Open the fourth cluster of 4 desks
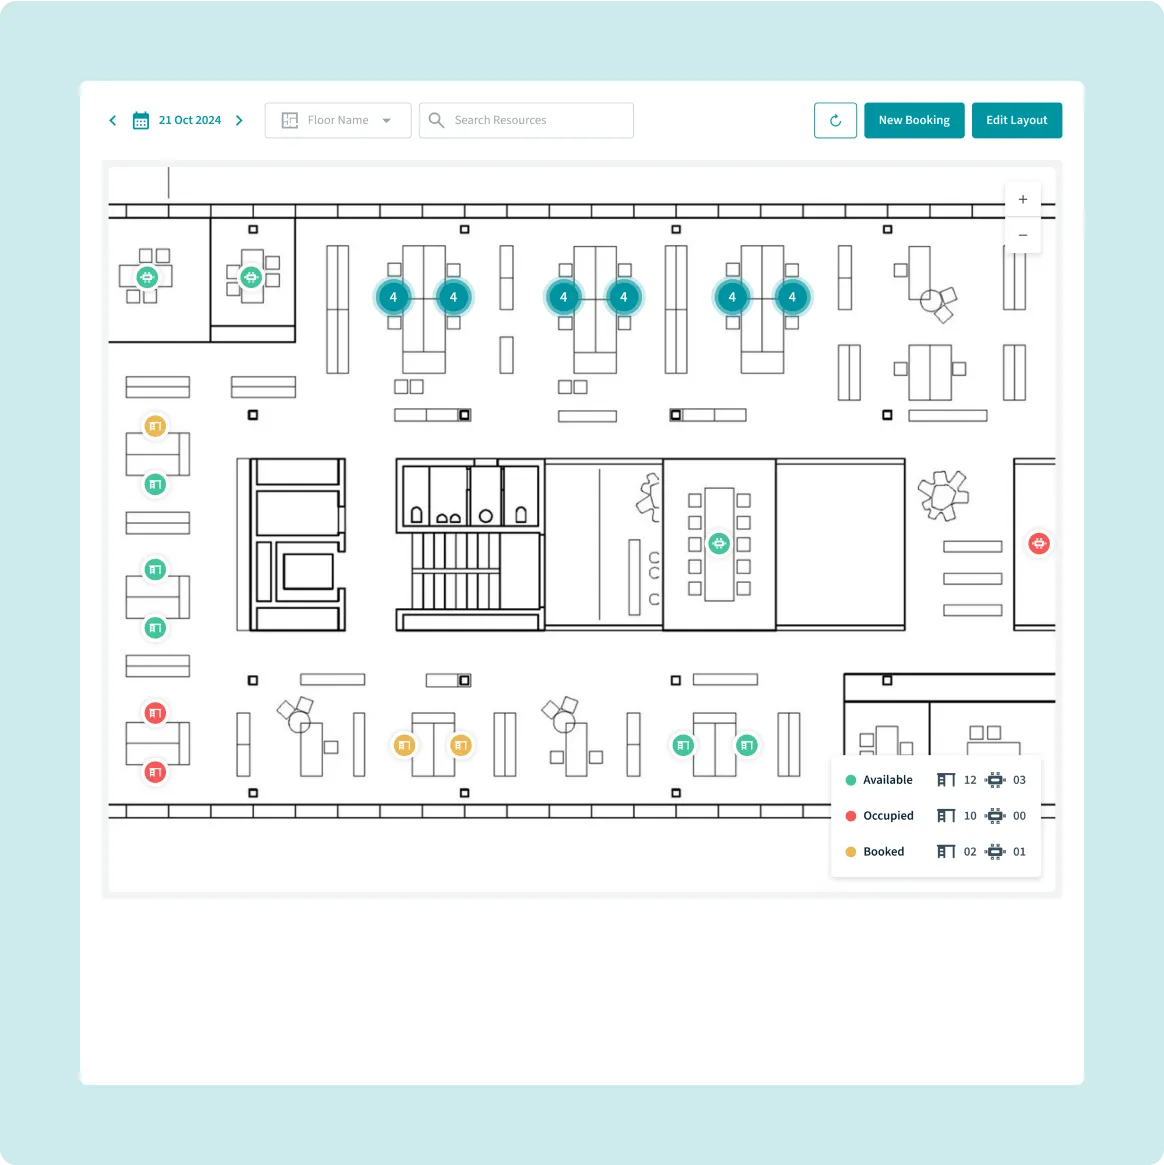 click(623, 297)
